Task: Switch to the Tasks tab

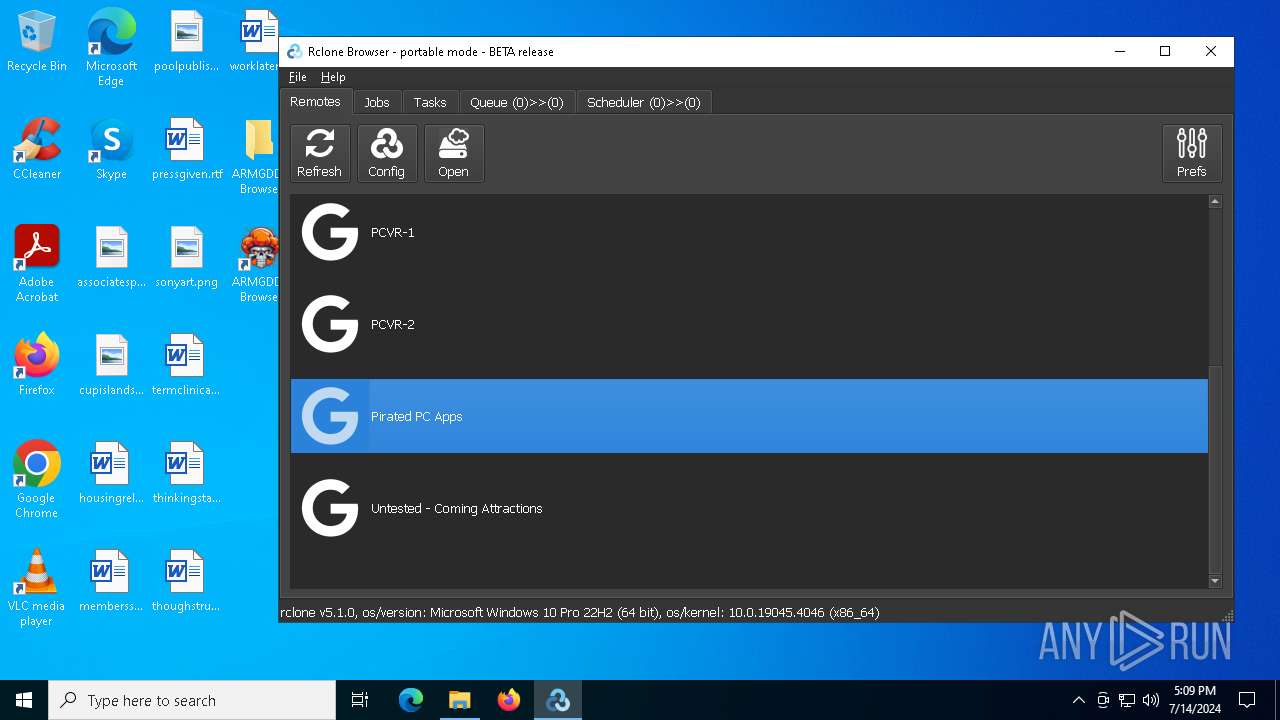Action: pyautogui.click(x=430, y=102)
